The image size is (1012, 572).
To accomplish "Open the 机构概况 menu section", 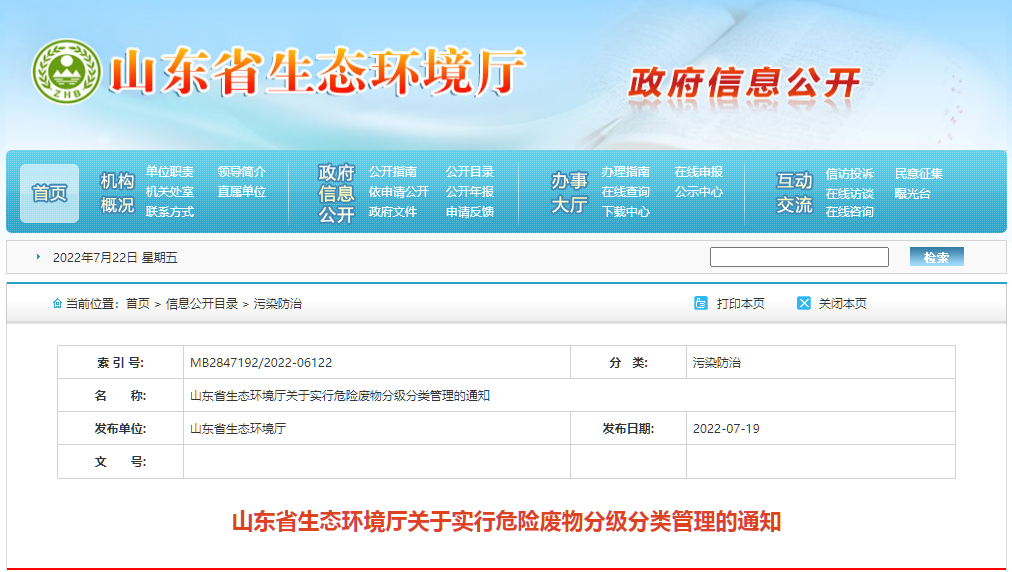I will pyautogui.click(x=117, y=192).
